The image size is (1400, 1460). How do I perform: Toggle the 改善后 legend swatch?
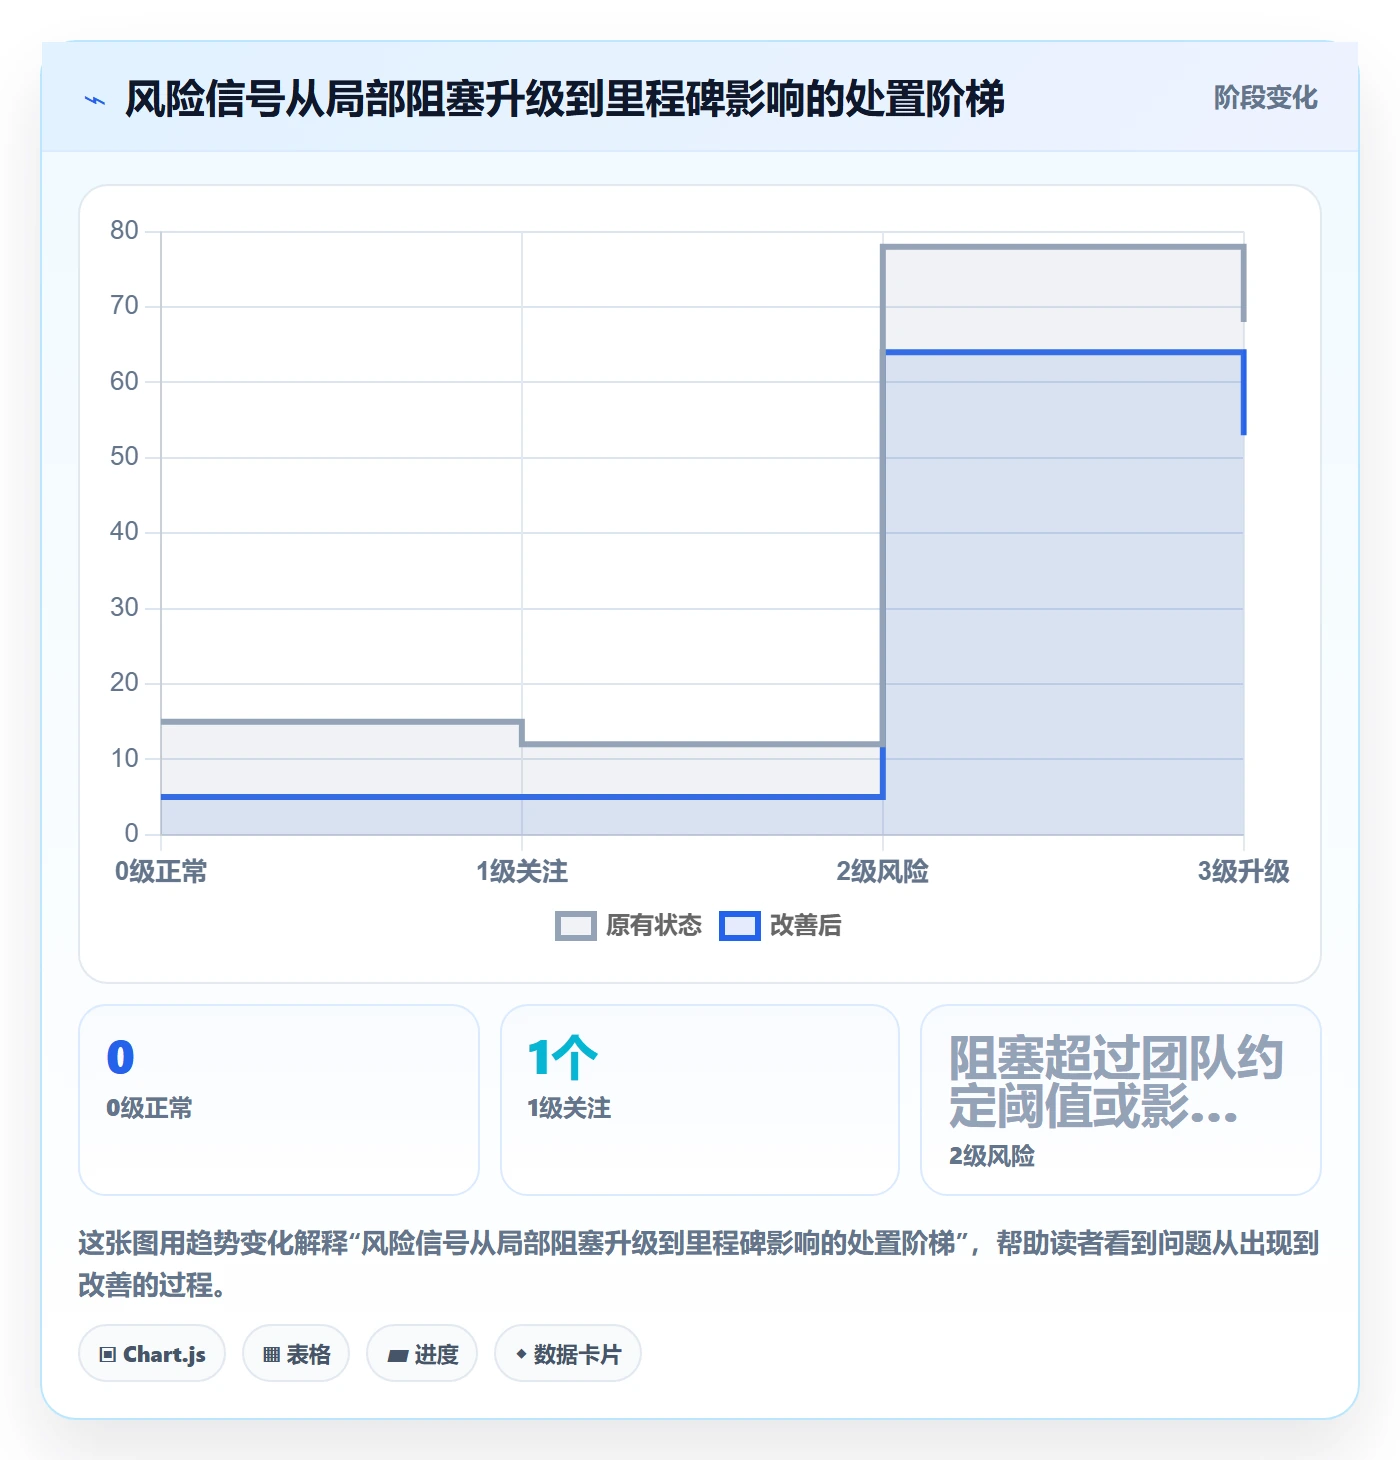[x=740, y=926]
